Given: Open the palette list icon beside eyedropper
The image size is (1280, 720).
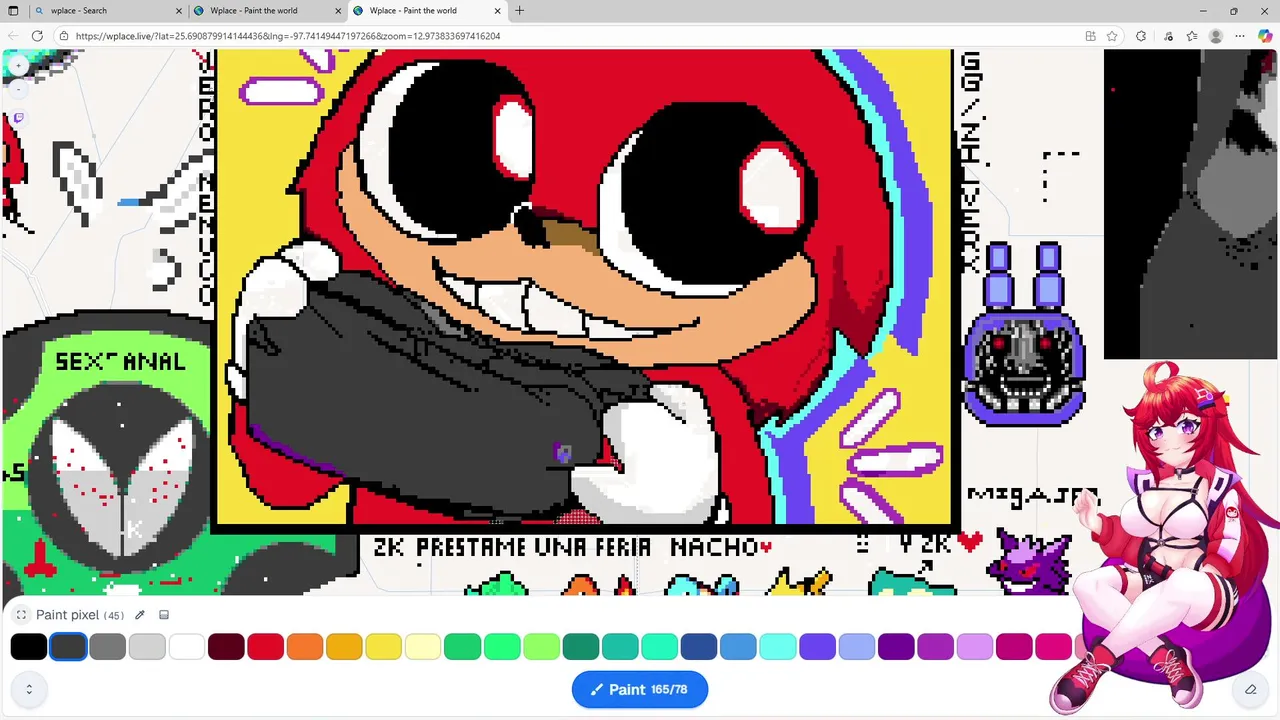Looking at the screenshot, I should pos(164,615).
